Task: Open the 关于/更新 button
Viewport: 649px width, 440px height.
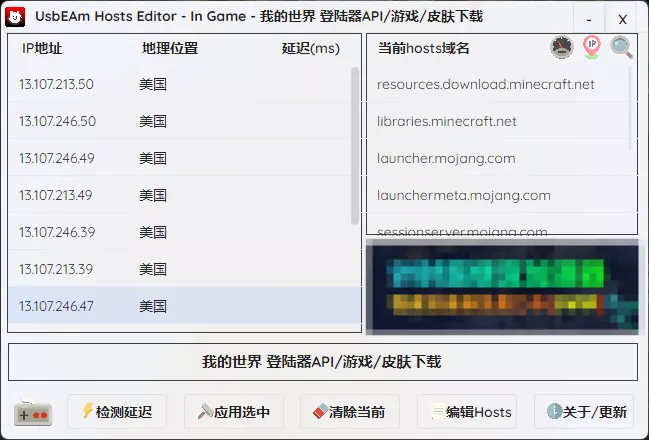Action: [584, 412]
